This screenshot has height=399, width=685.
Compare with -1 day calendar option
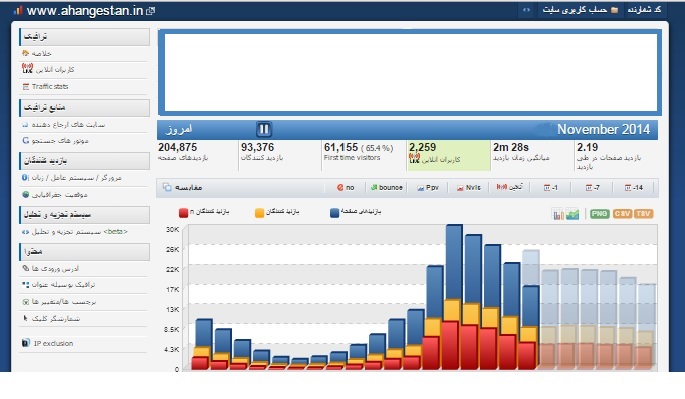click(550, 187)
